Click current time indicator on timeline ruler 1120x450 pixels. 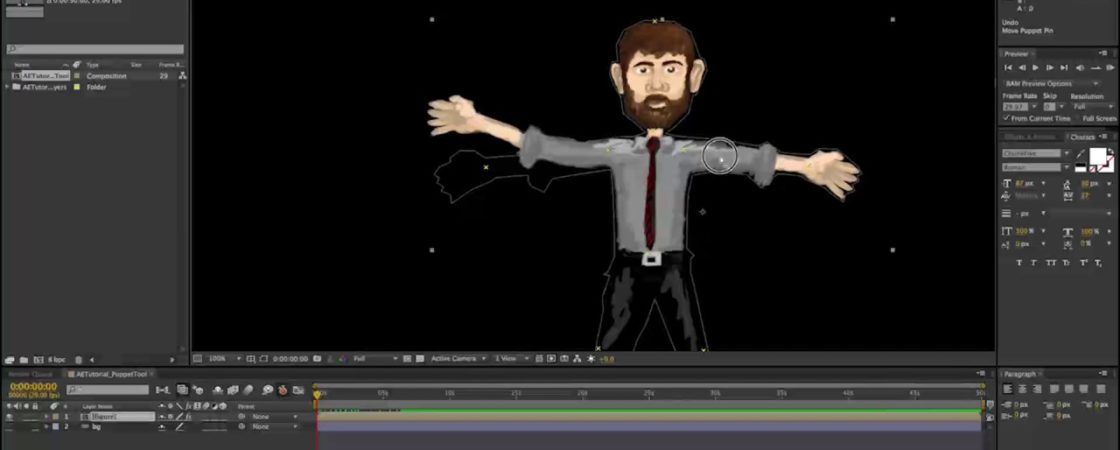[317, 394]
